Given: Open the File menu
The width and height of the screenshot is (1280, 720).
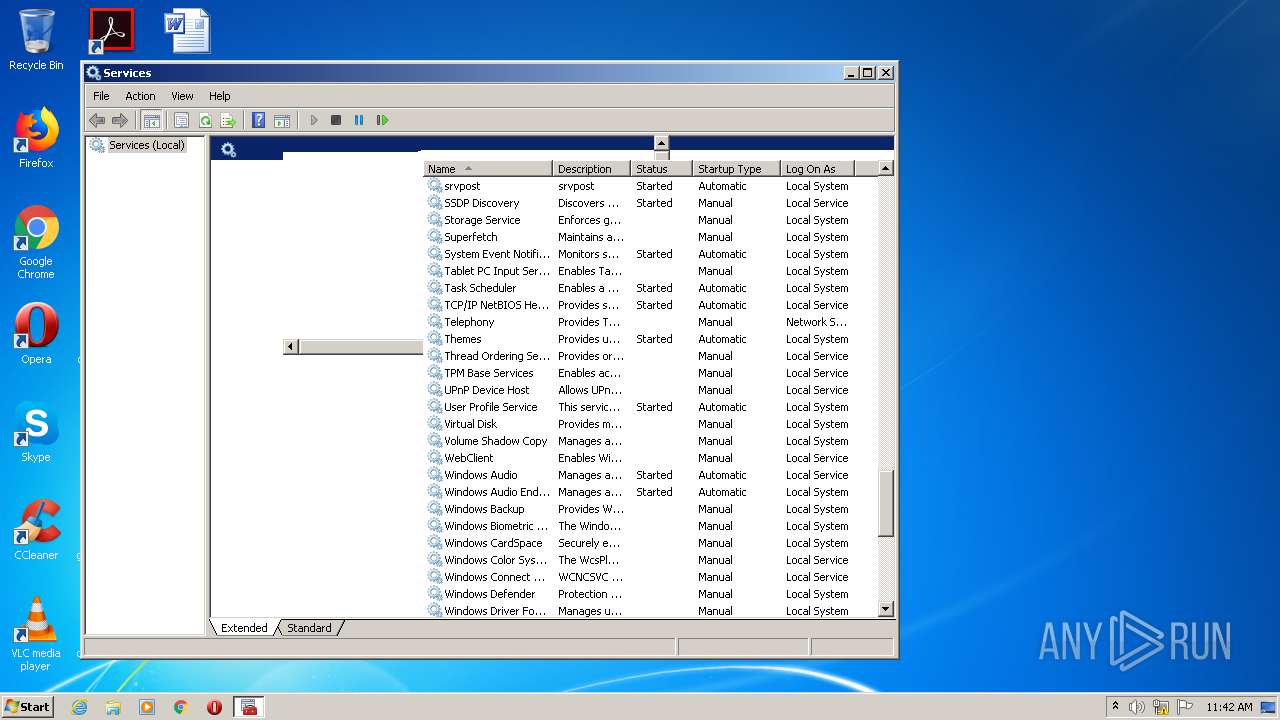Looking at the screenshot, I should 101,96.
